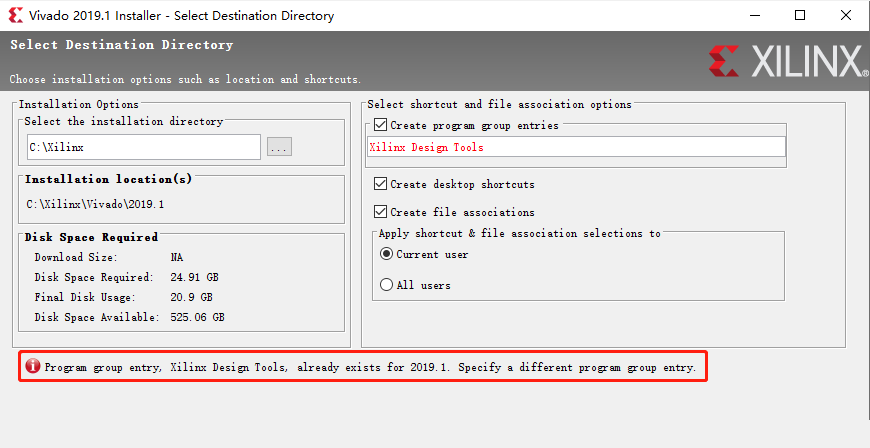Click the red error icon beside the warning
The image size is (870, 448).
click(33, 367)
